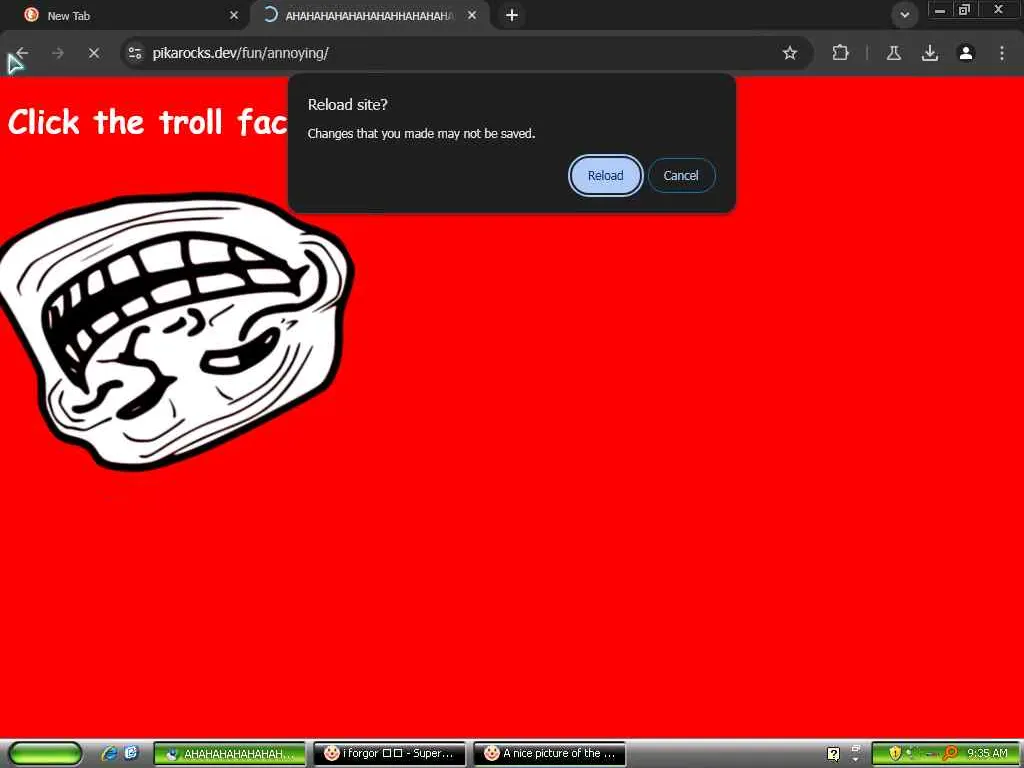This screenshot has width=1024, height=768.
Task: Click the second quick launch icon
Action: coord(131,753)
